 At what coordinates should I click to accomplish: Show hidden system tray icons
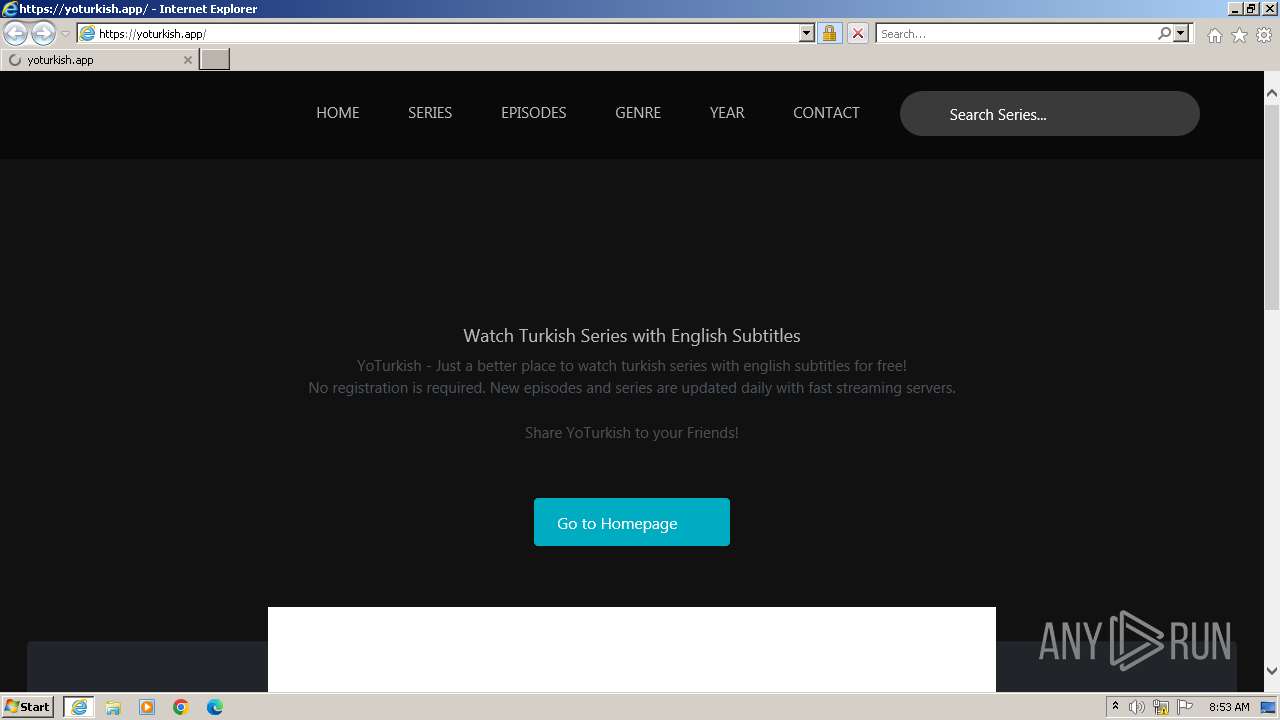pyautogui.click(x=1115, y=707)
